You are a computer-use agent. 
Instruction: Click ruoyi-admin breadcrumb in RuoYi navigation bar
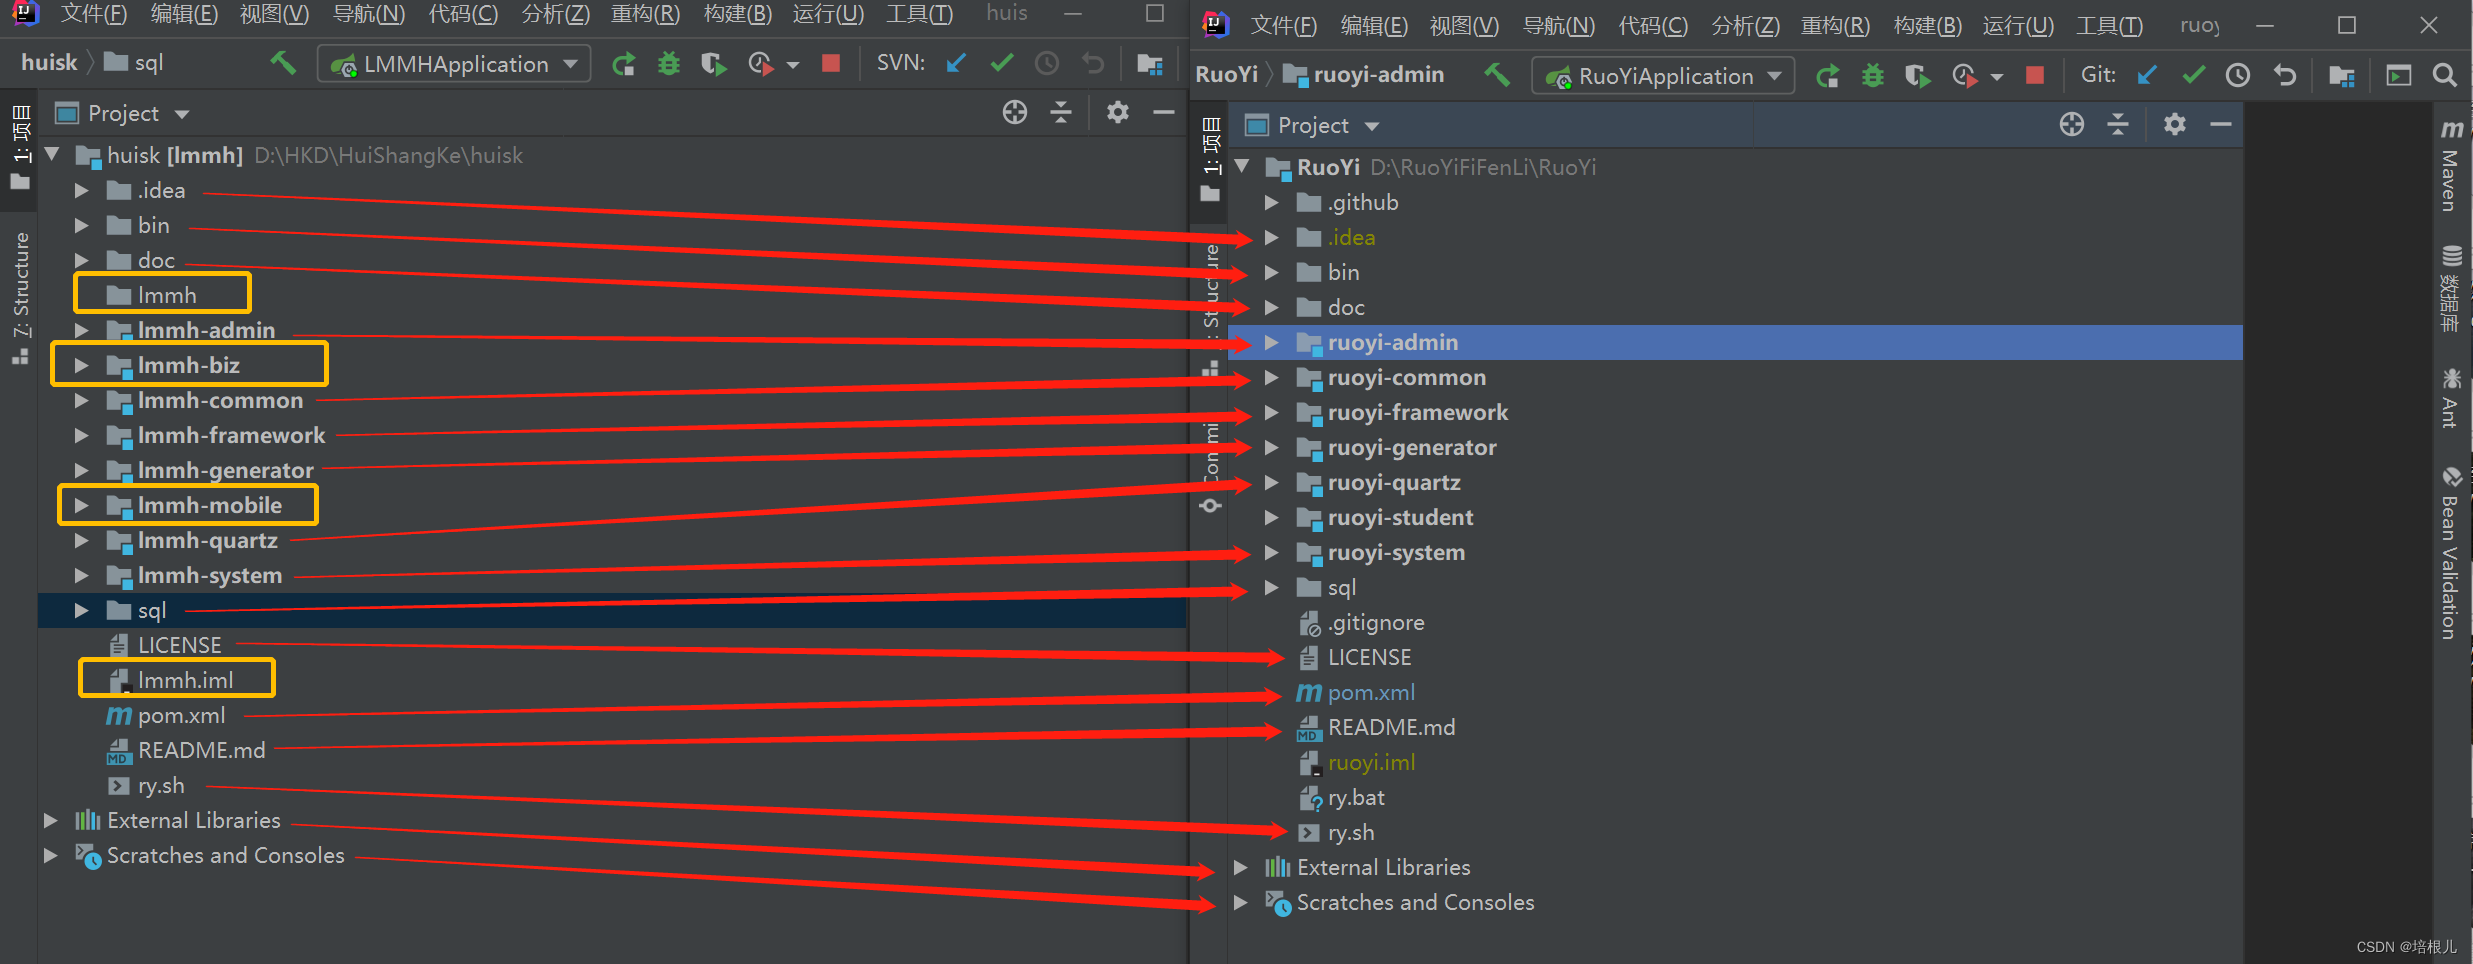click(x=1364, y=74)
